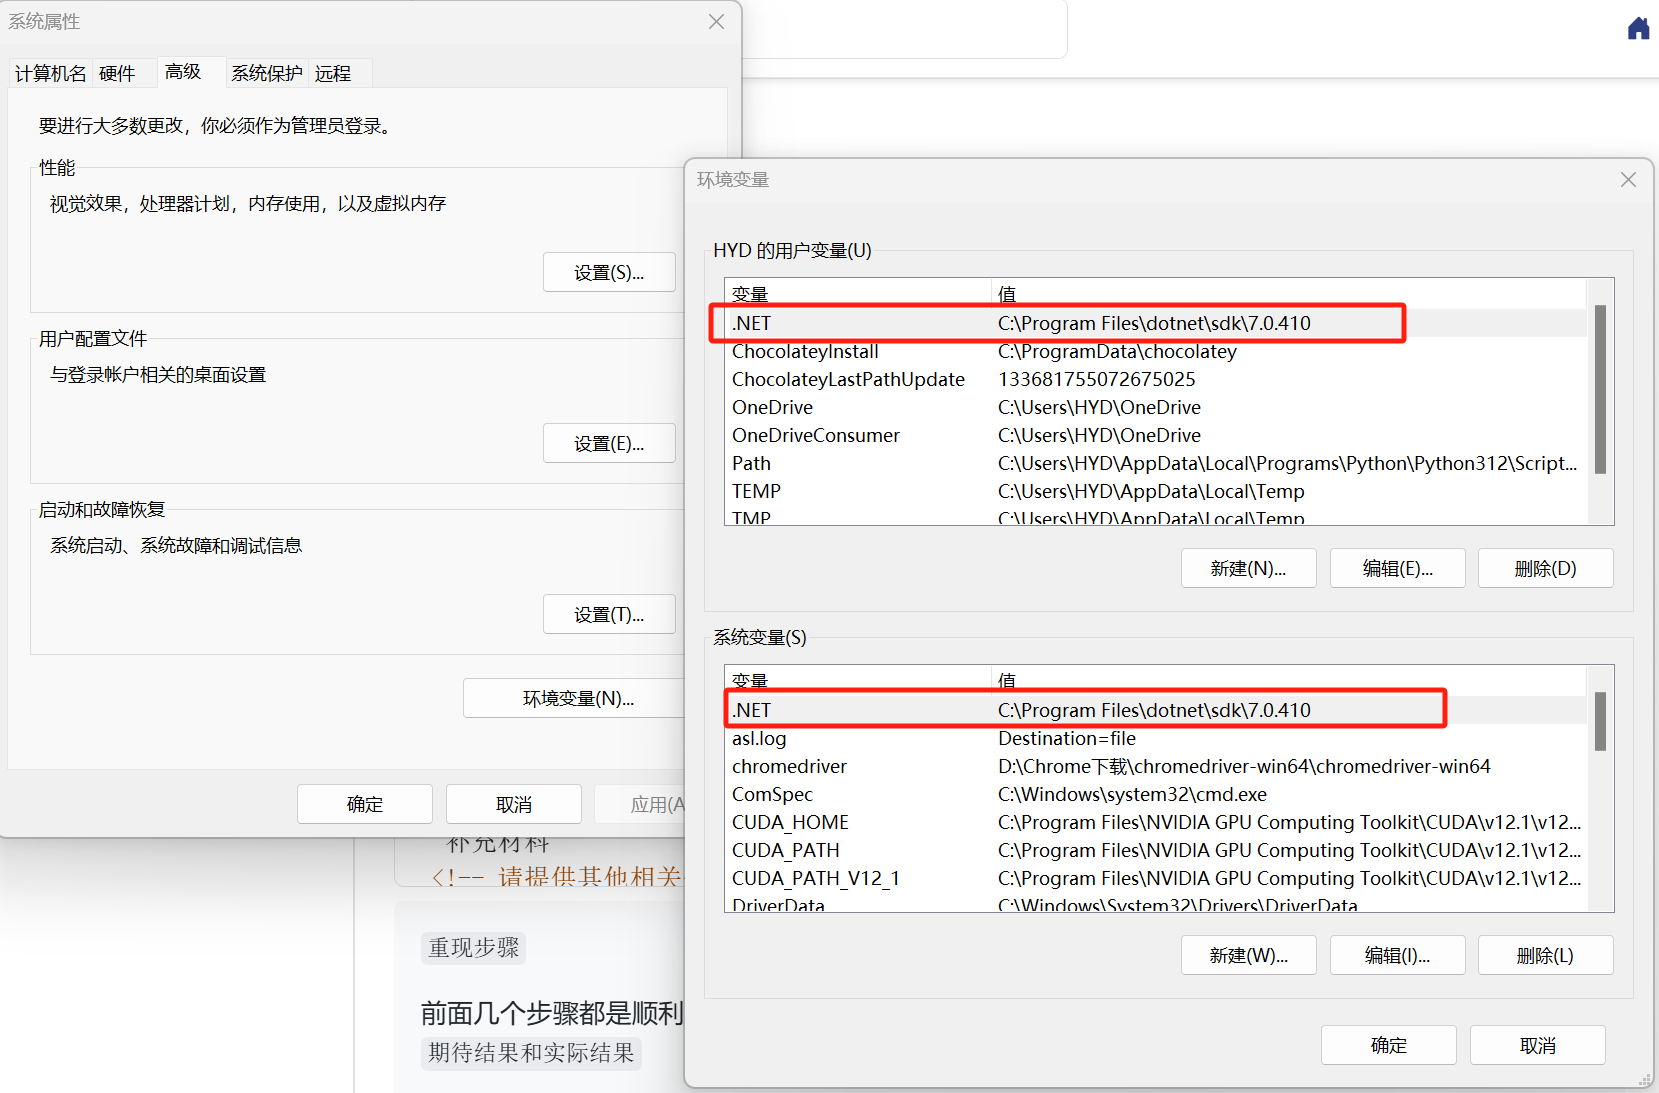
Task: Click the system variables list scrollbar
Action: 1600,722
